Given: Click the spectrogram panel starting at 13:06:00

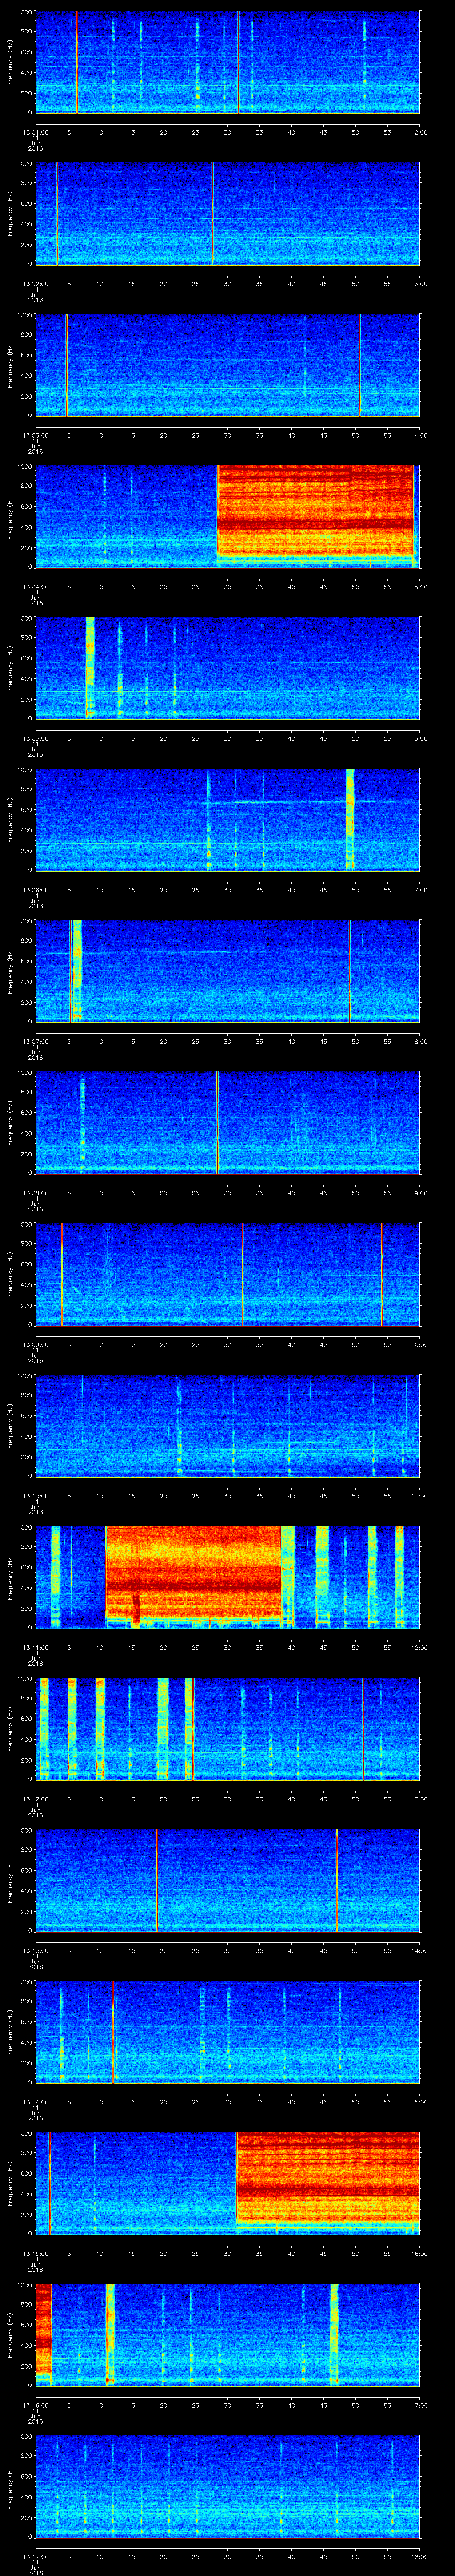Looking at the screenshot, I should coord(227,819).
